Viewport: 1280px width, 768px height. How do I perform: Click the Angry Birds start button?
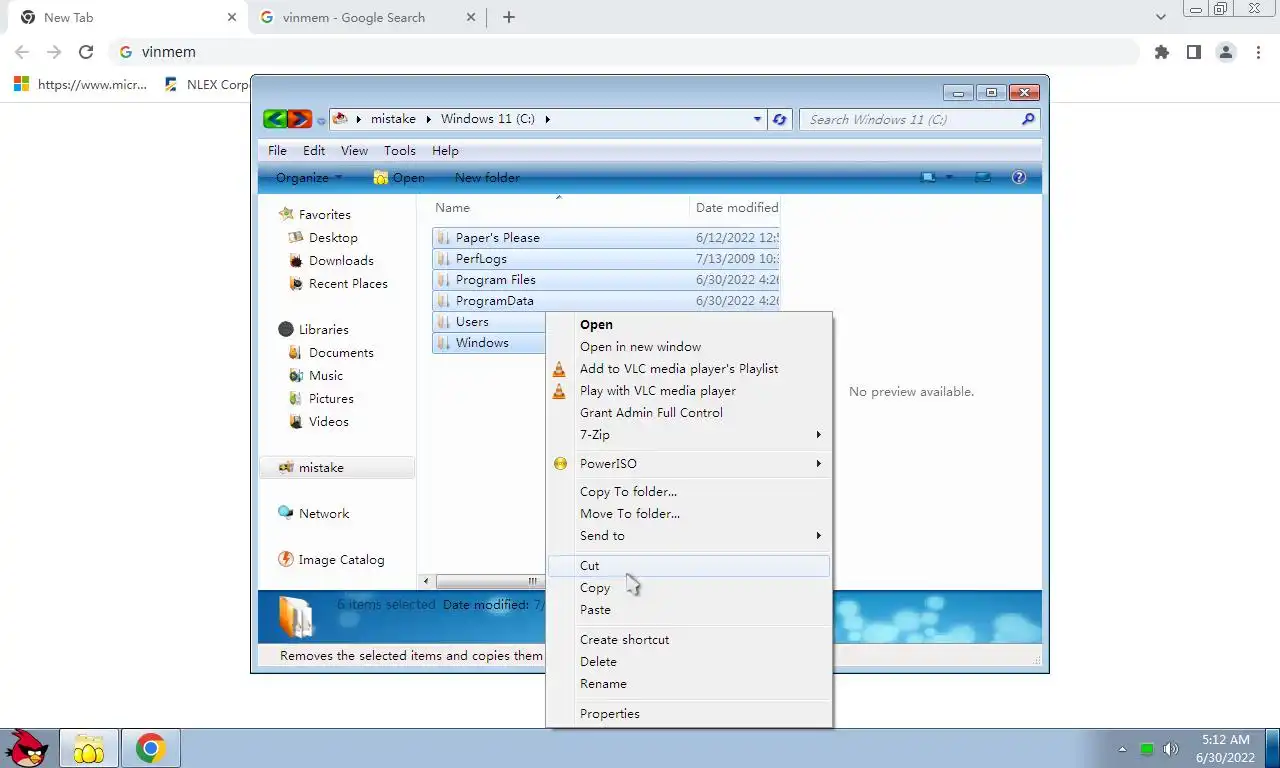[x=27, y=748]
